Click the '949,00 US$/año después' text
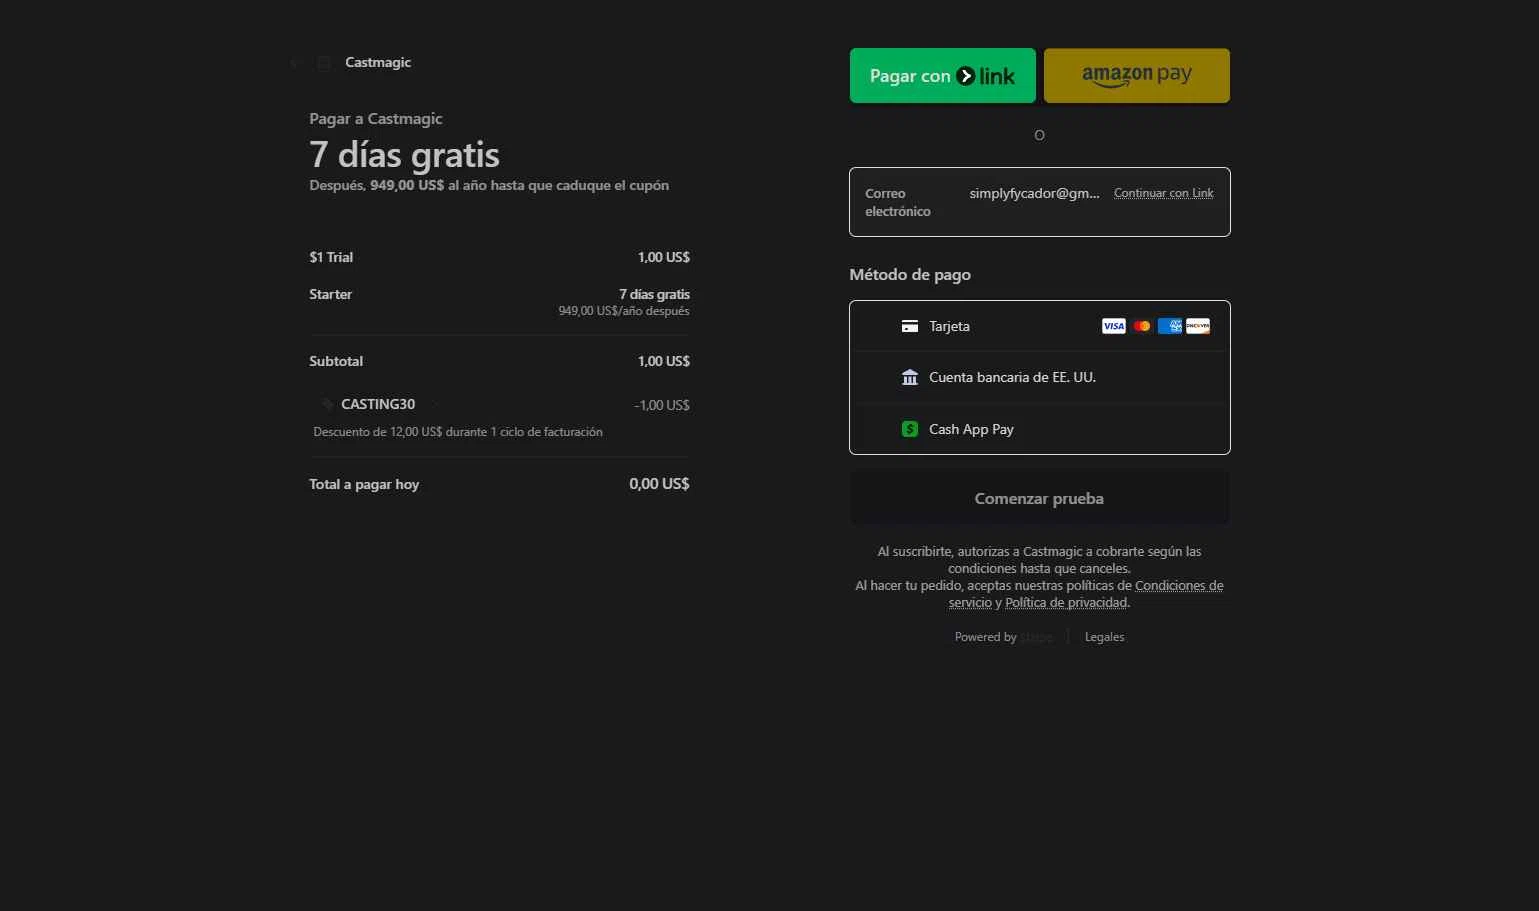Image resolution: width=1539 pixels, height=911 pixels. (624, 311)
